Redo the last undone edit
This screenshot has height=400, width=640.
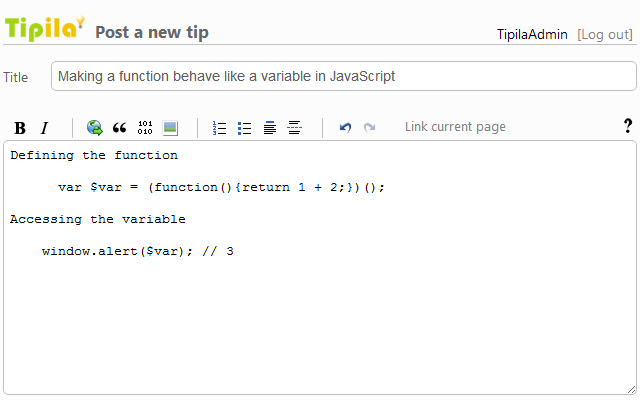tap(370, 128)
